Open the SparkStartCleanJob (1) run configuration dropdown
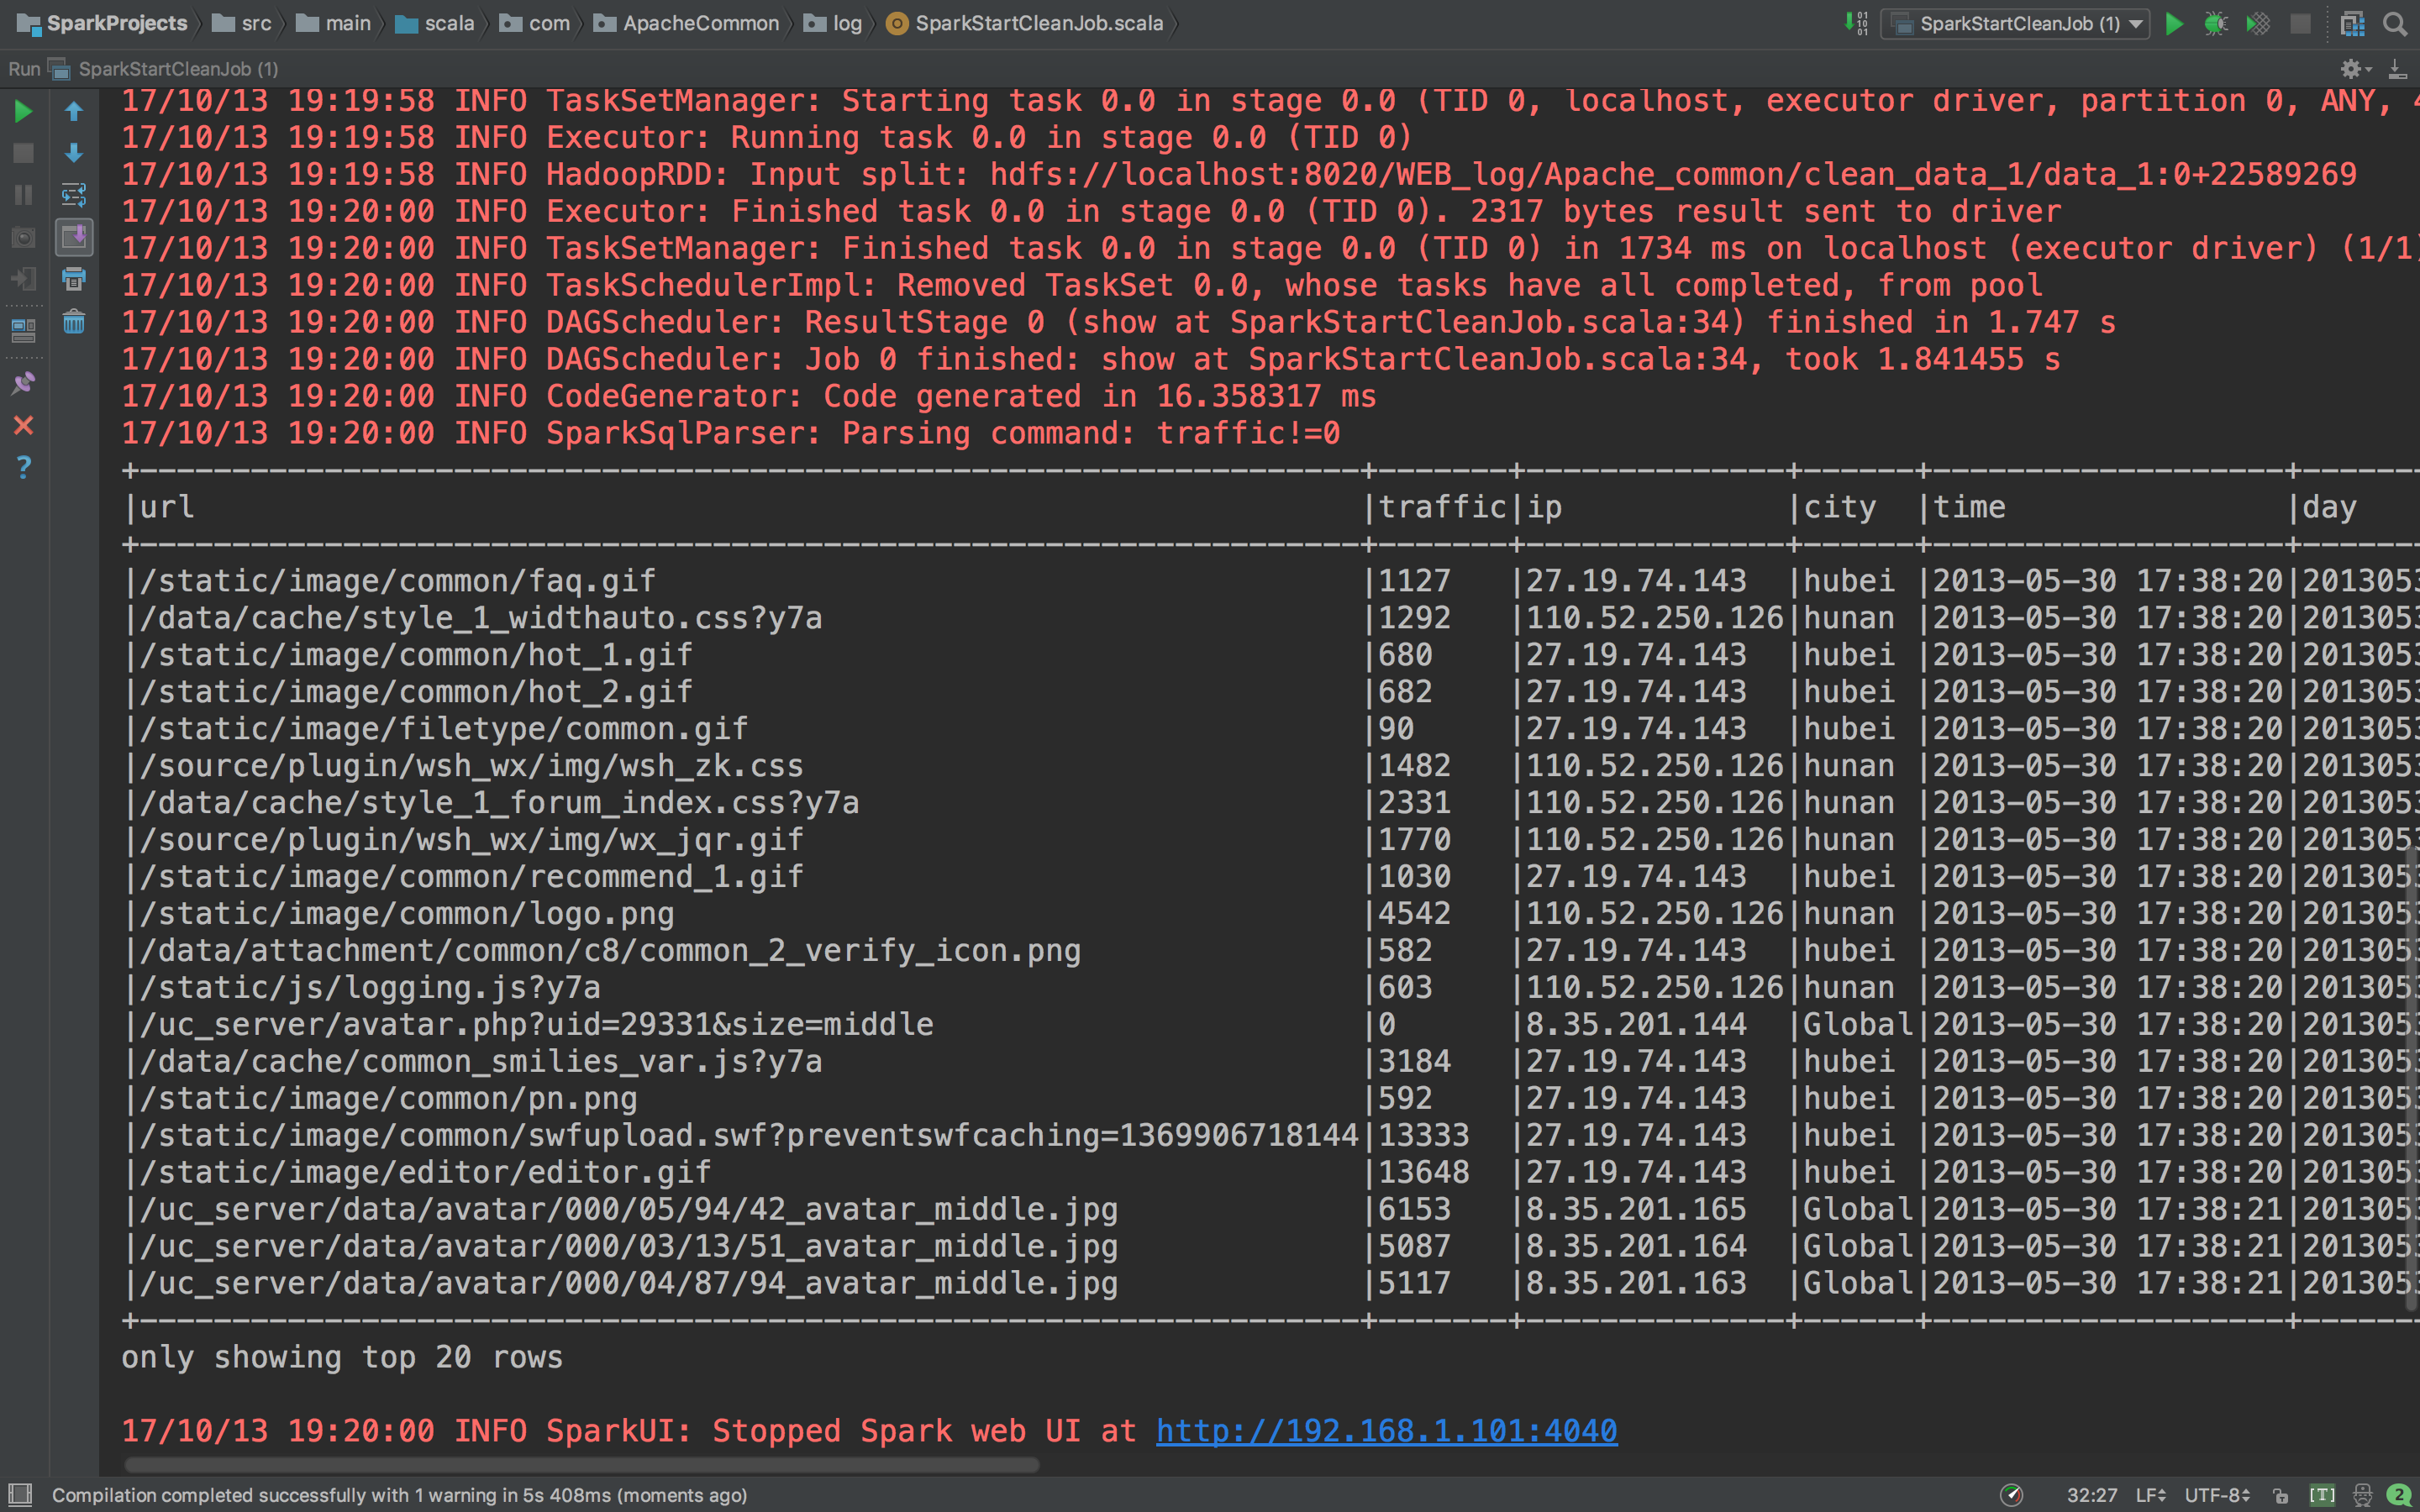Screen dimensions: 2420x1512 (x=2015, y=23)
